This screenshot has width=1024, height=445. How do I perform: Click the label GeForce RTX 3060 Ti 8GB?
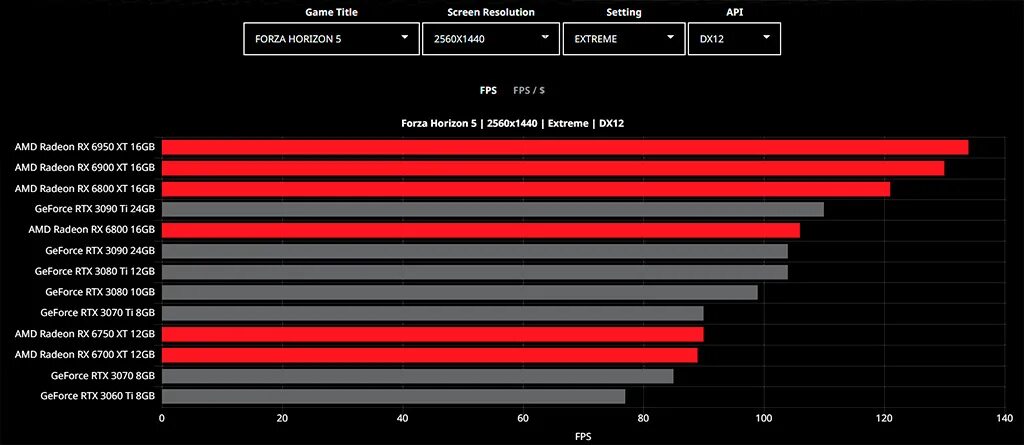click(97, 396)
